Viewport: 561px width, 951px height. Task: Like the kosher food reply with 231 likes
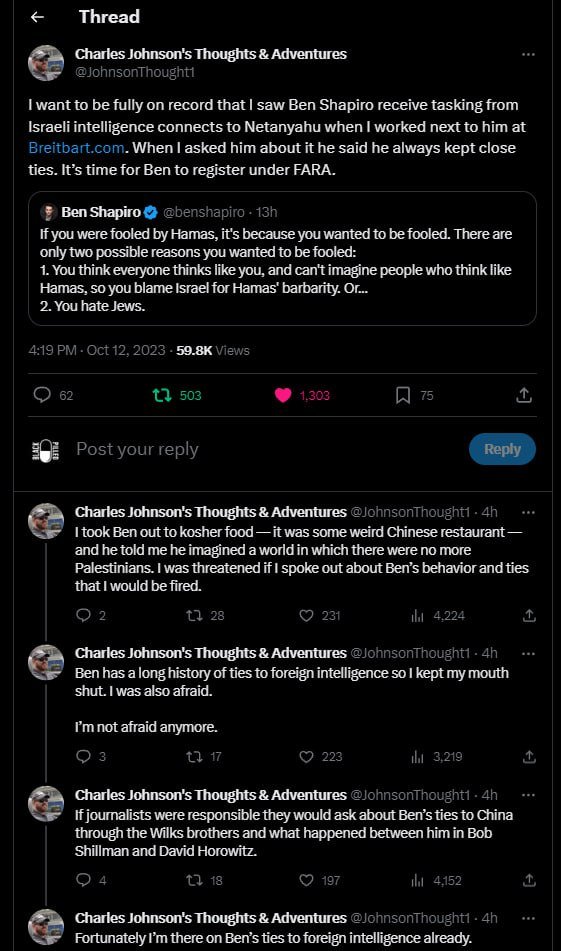(306, 616)
